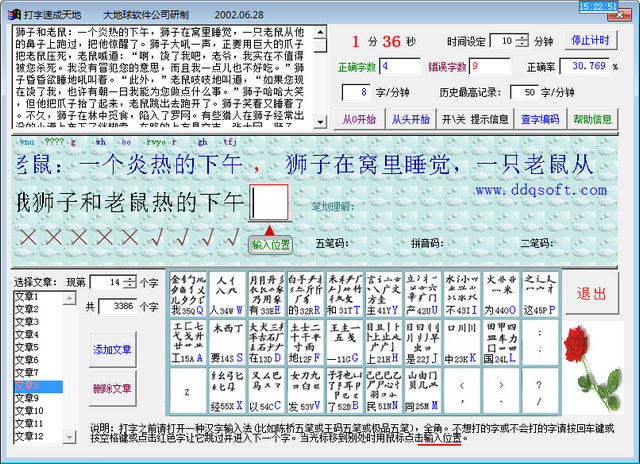This screenshot has height=464, width=640.
Task: Click 停止计时 to stop the timer
Action: point(590,40)
